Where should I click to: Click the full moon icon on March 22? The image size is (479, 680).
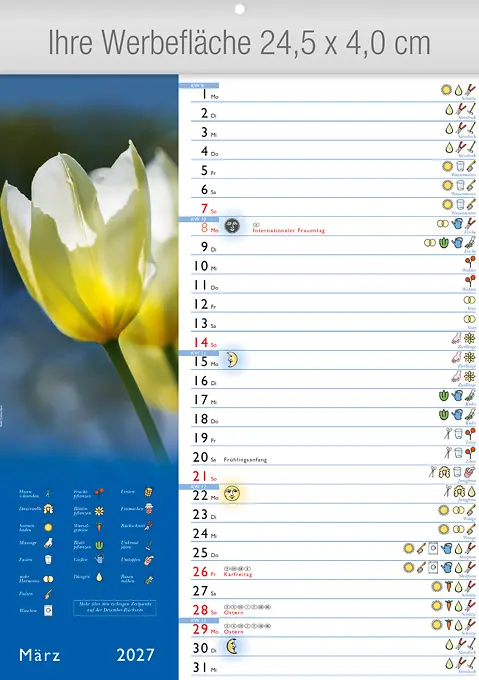[232, 494]
